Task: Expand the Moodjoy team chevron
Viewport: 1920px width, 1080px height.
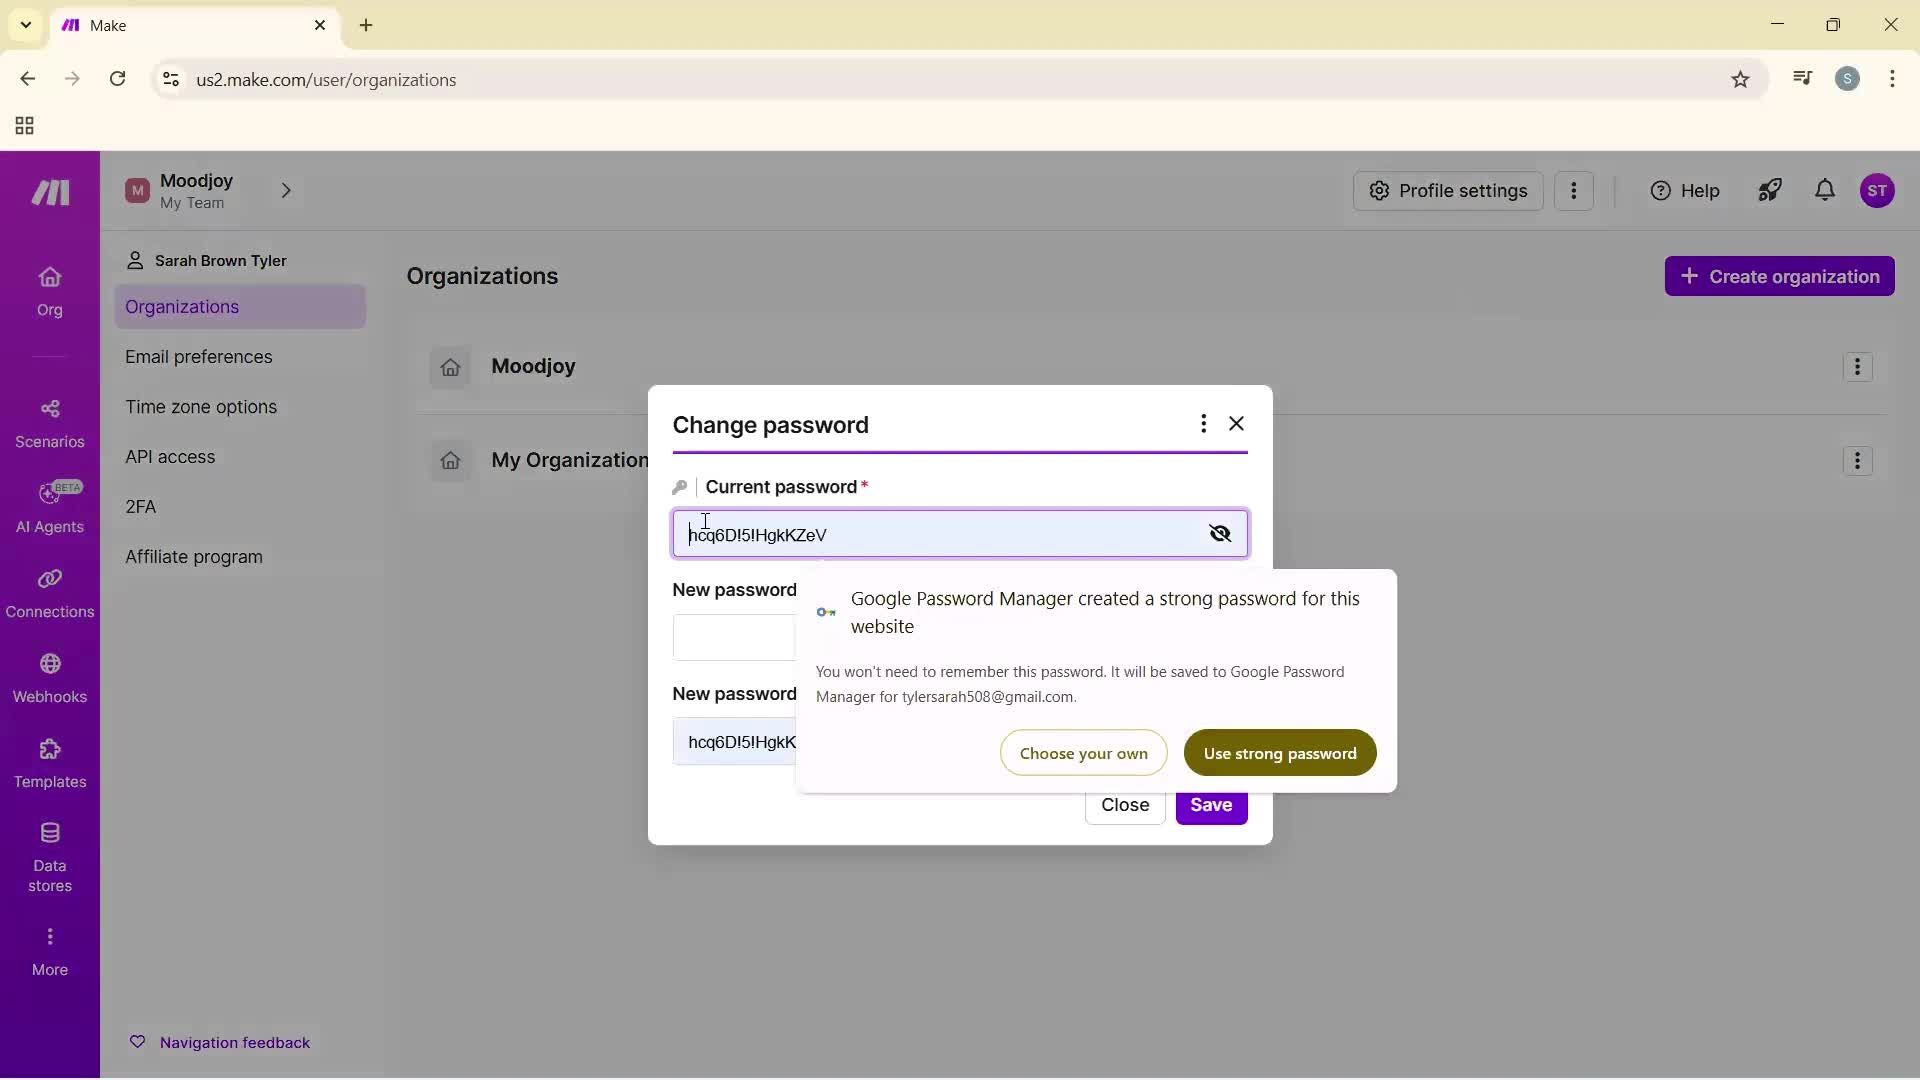Action: (287, 191)
